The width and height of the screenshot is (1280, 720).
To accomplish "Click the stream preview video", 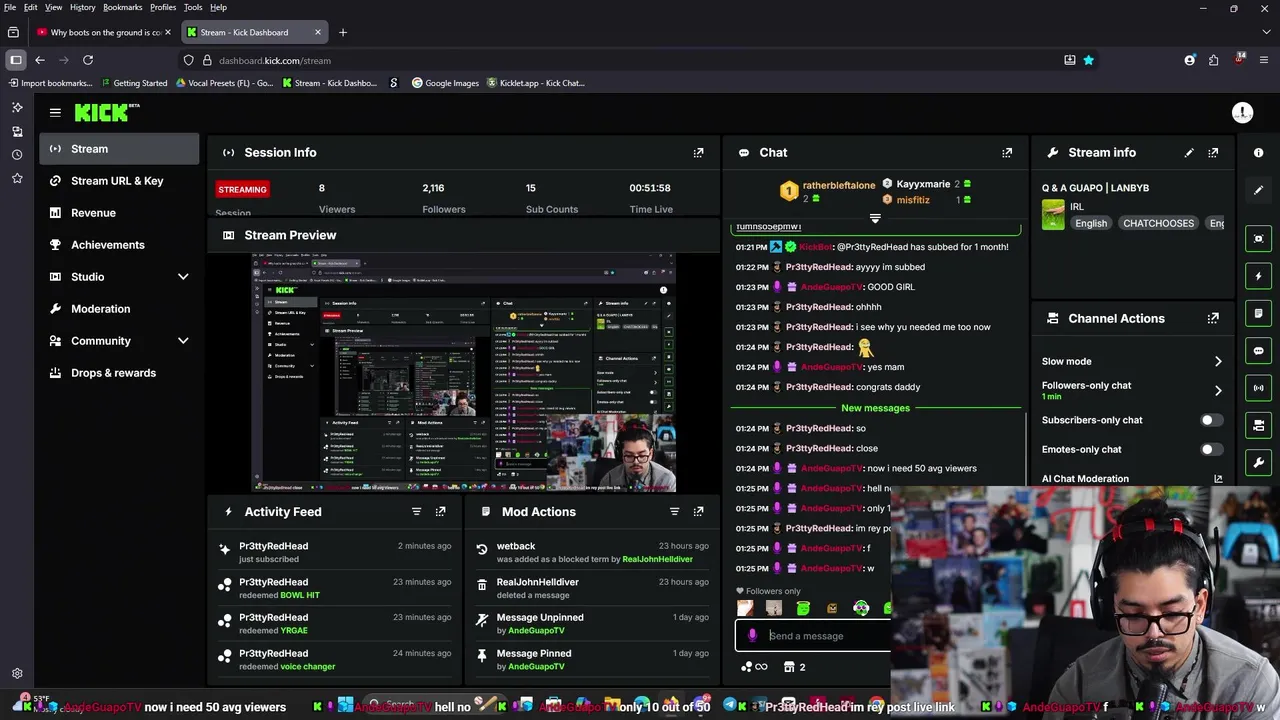I will [x=464, y=372].
